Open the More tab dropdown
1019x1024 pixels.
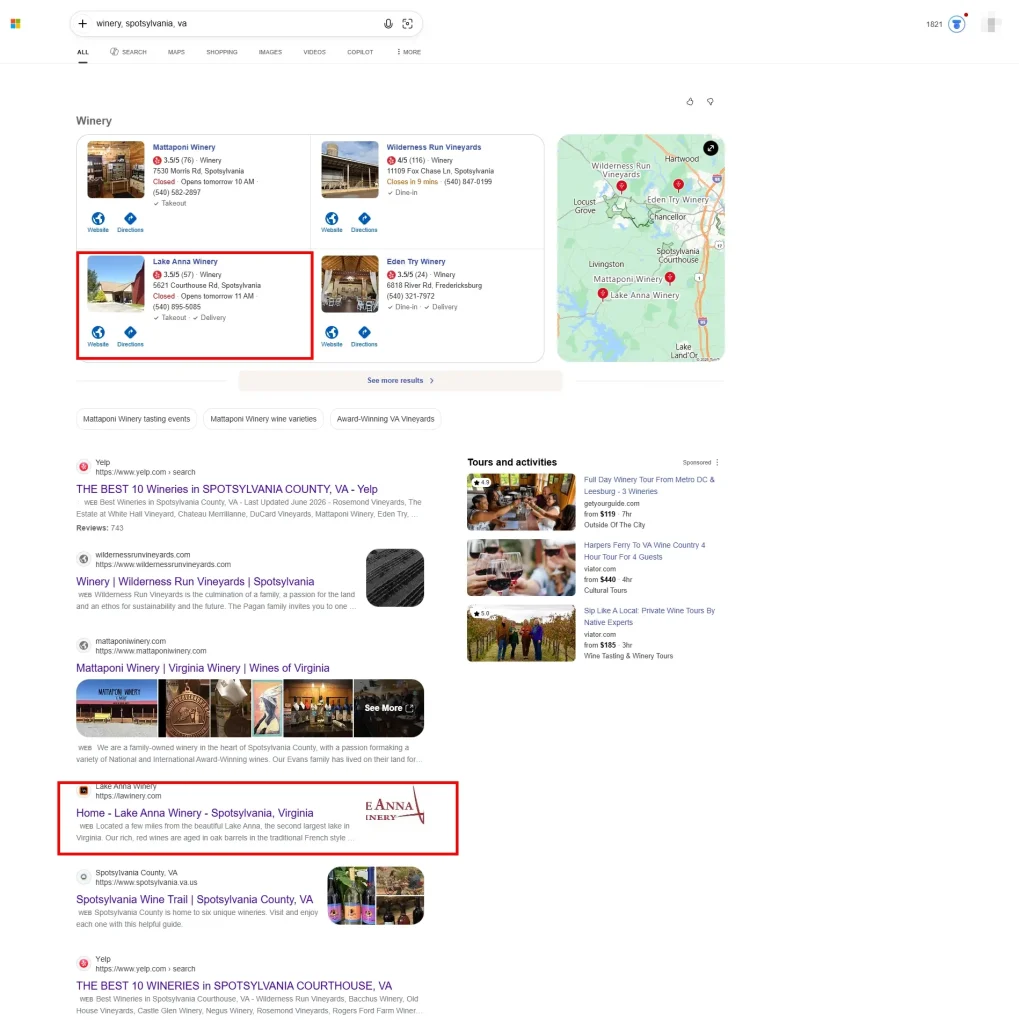coord(409,52)
